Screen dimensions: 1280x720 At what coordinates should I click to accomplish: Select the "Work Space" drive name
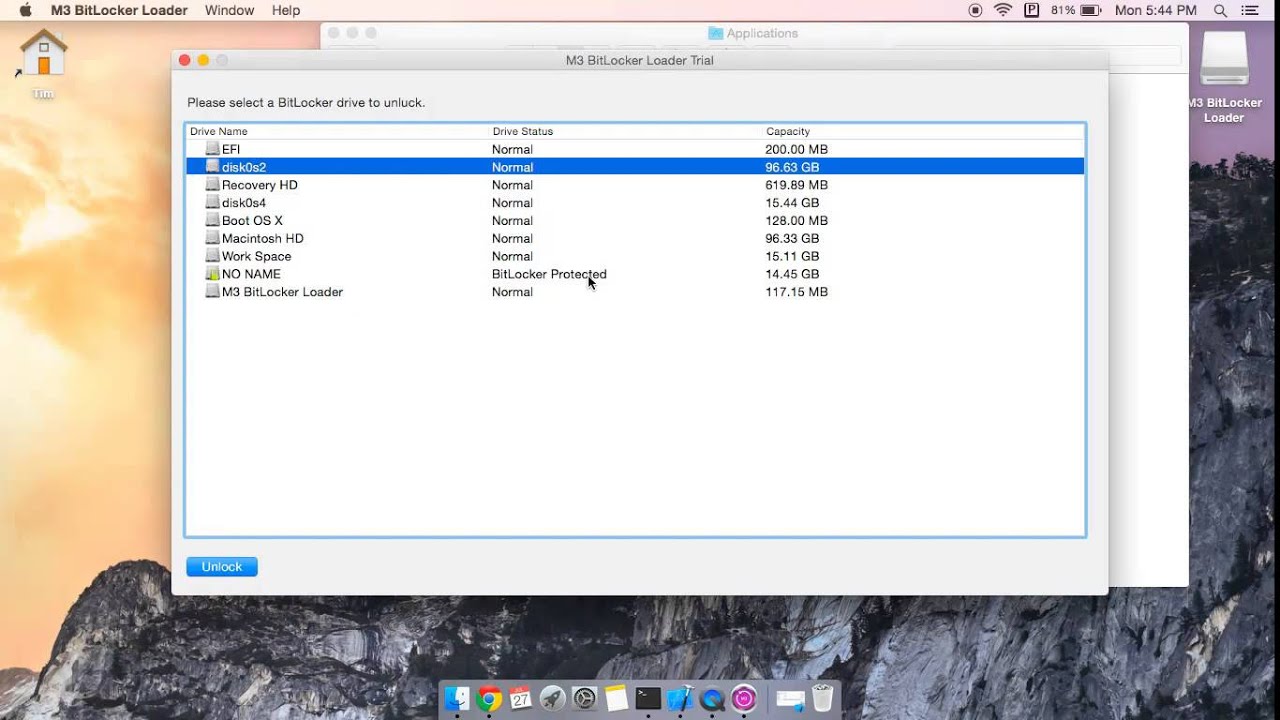point(256,256)
